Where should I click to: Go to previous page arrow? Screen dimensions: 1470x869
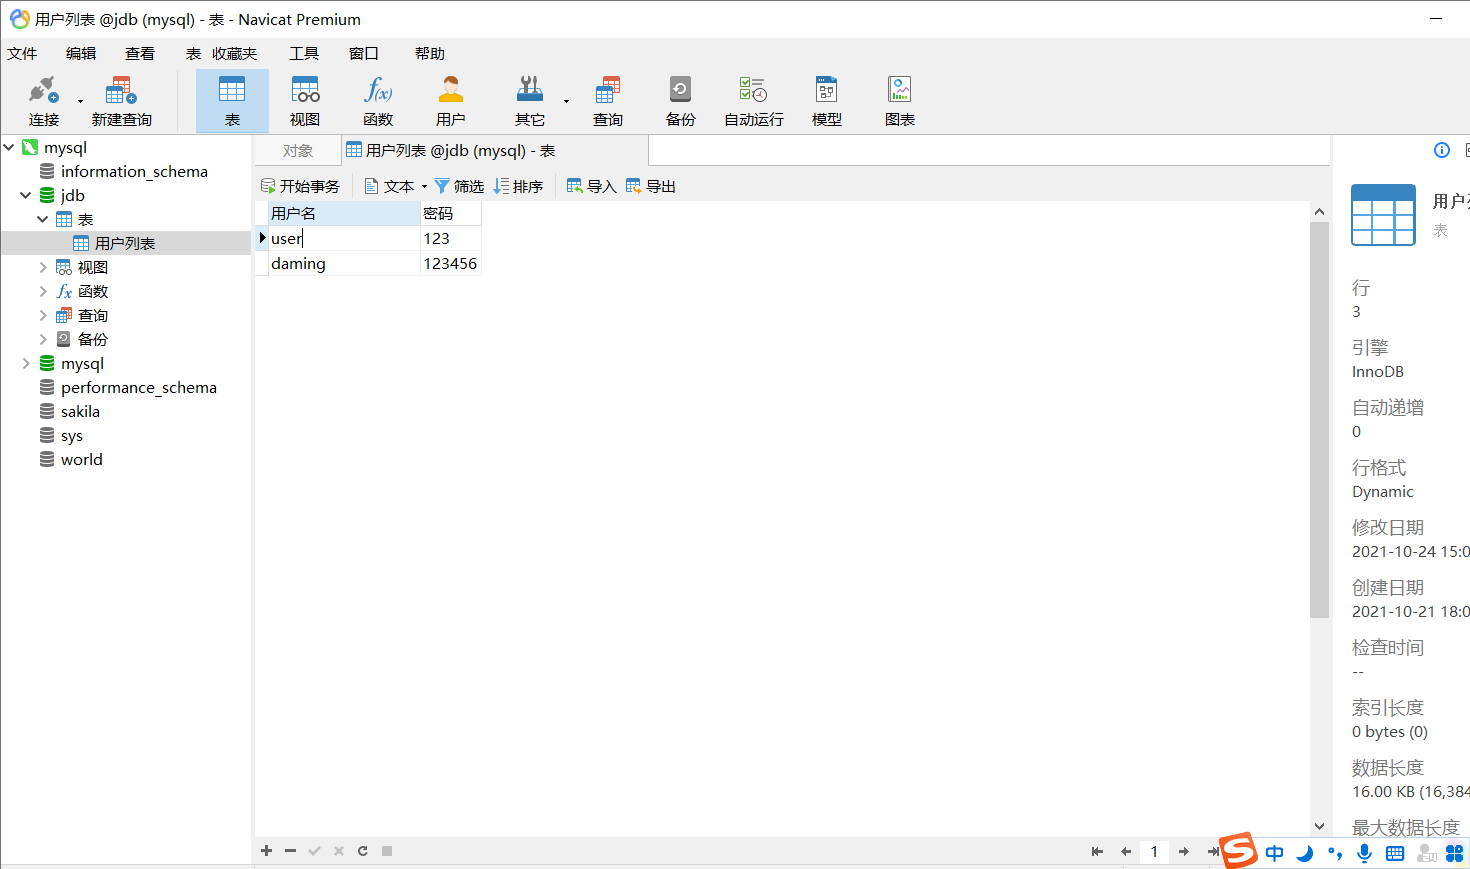pyautogui.click(x=1126, y=851)
